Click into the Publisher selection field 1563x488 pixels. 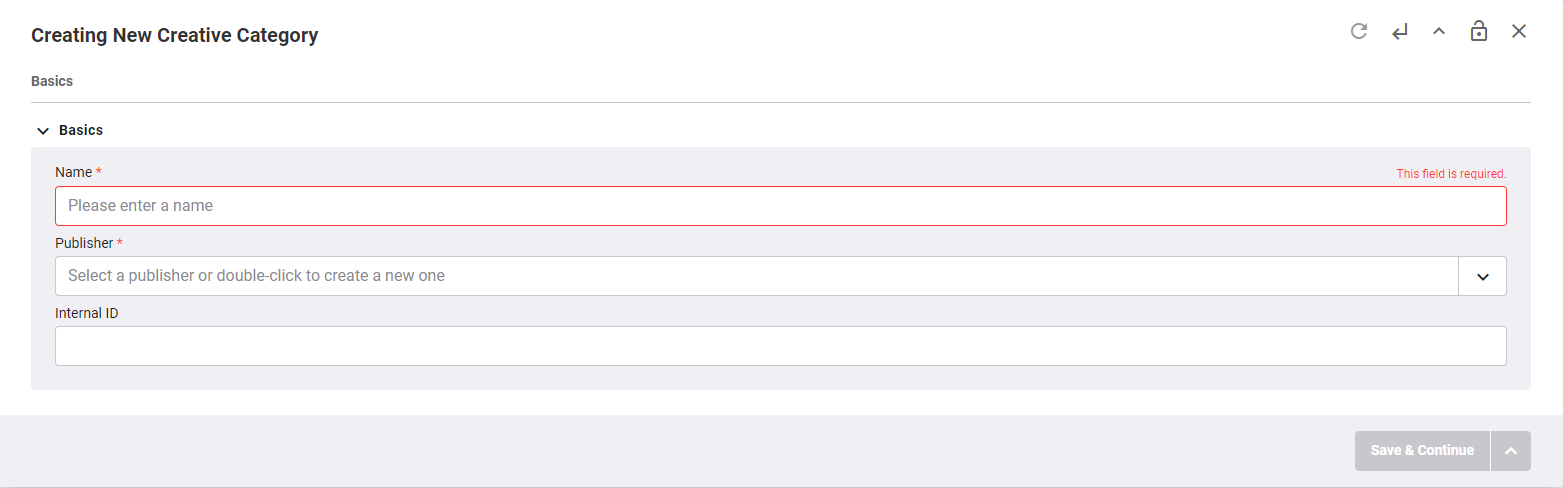pos(757,276)
